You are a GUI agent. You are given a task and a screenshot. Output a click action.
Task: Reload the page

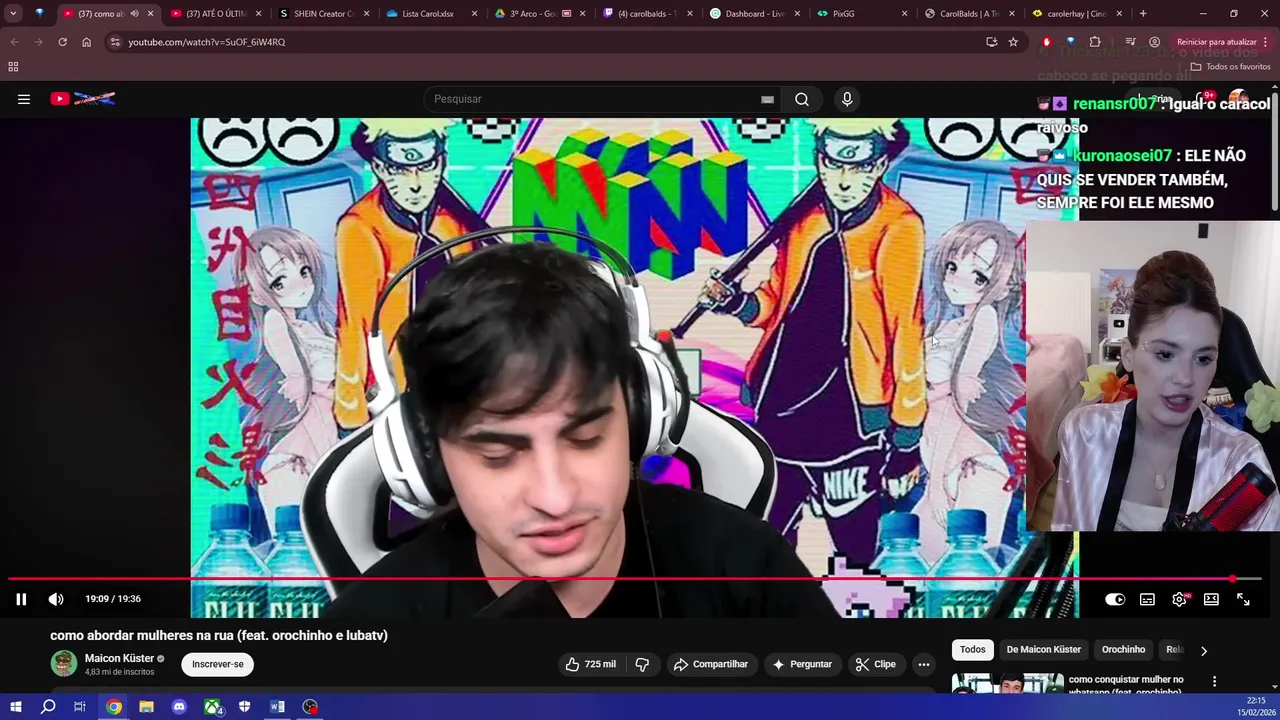(62, 42)
